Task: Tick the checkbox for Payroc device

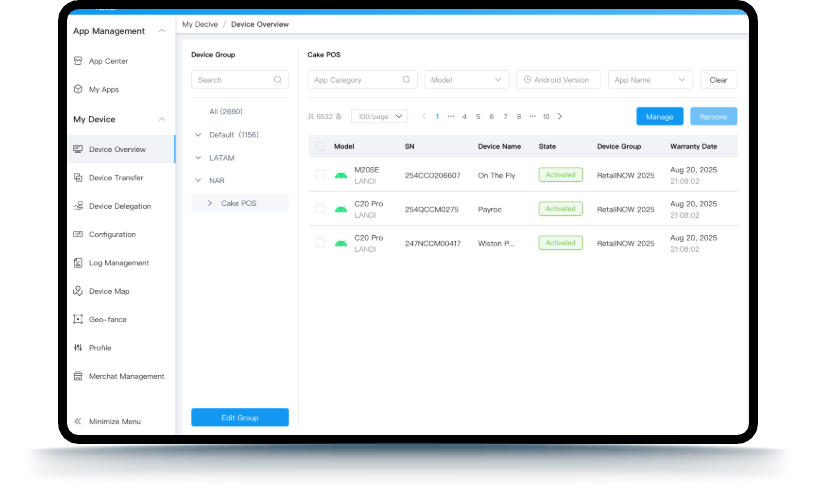Action: point(320,209)
